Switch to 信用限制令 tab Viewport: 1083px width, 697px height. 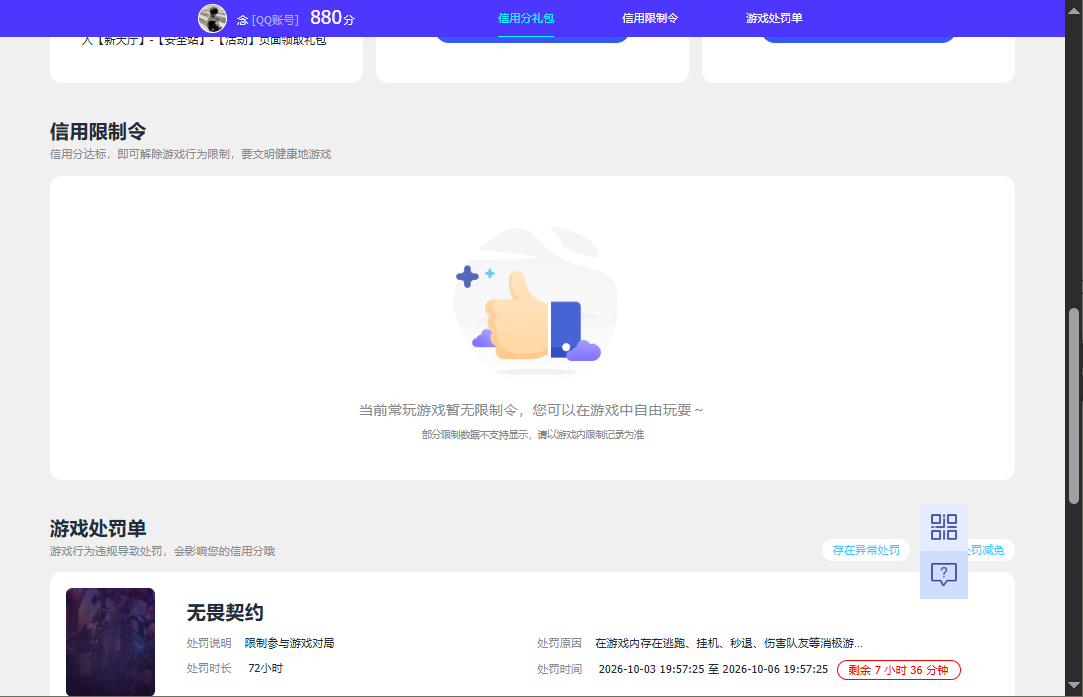pos(650,19)
